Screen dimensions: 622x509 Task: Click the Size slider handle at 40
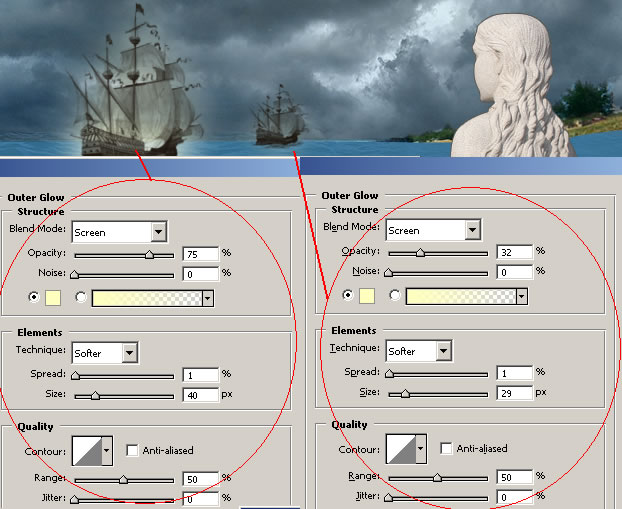pyautogui.click(x=95, y=395)
